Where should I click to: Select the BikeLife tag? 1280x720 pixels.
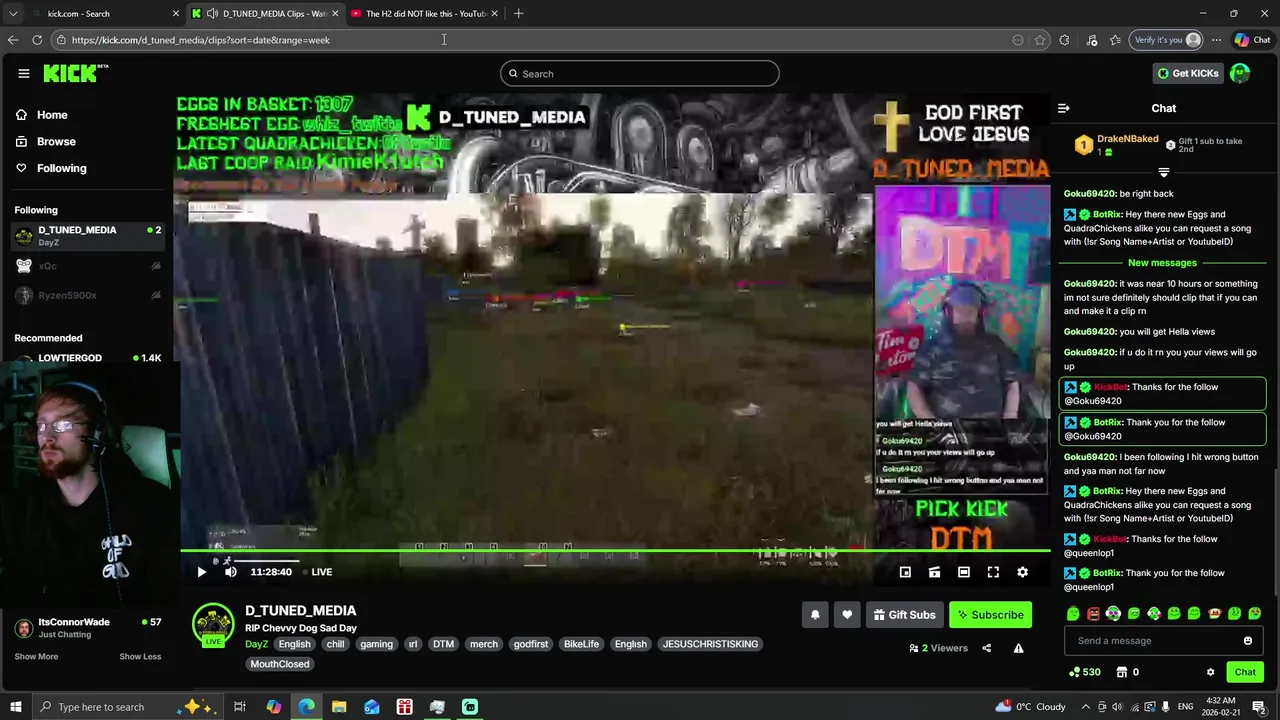pyautogui.click(x=581, y=644)
